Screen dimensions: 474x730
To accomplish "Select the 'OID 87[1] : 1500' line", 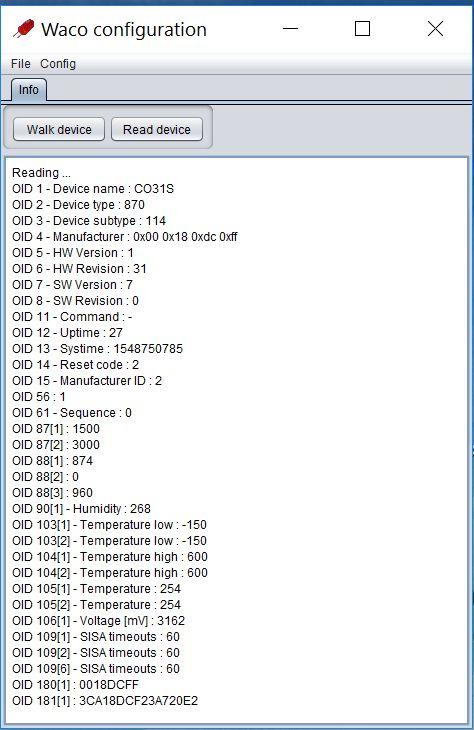I will coord(56,429).
